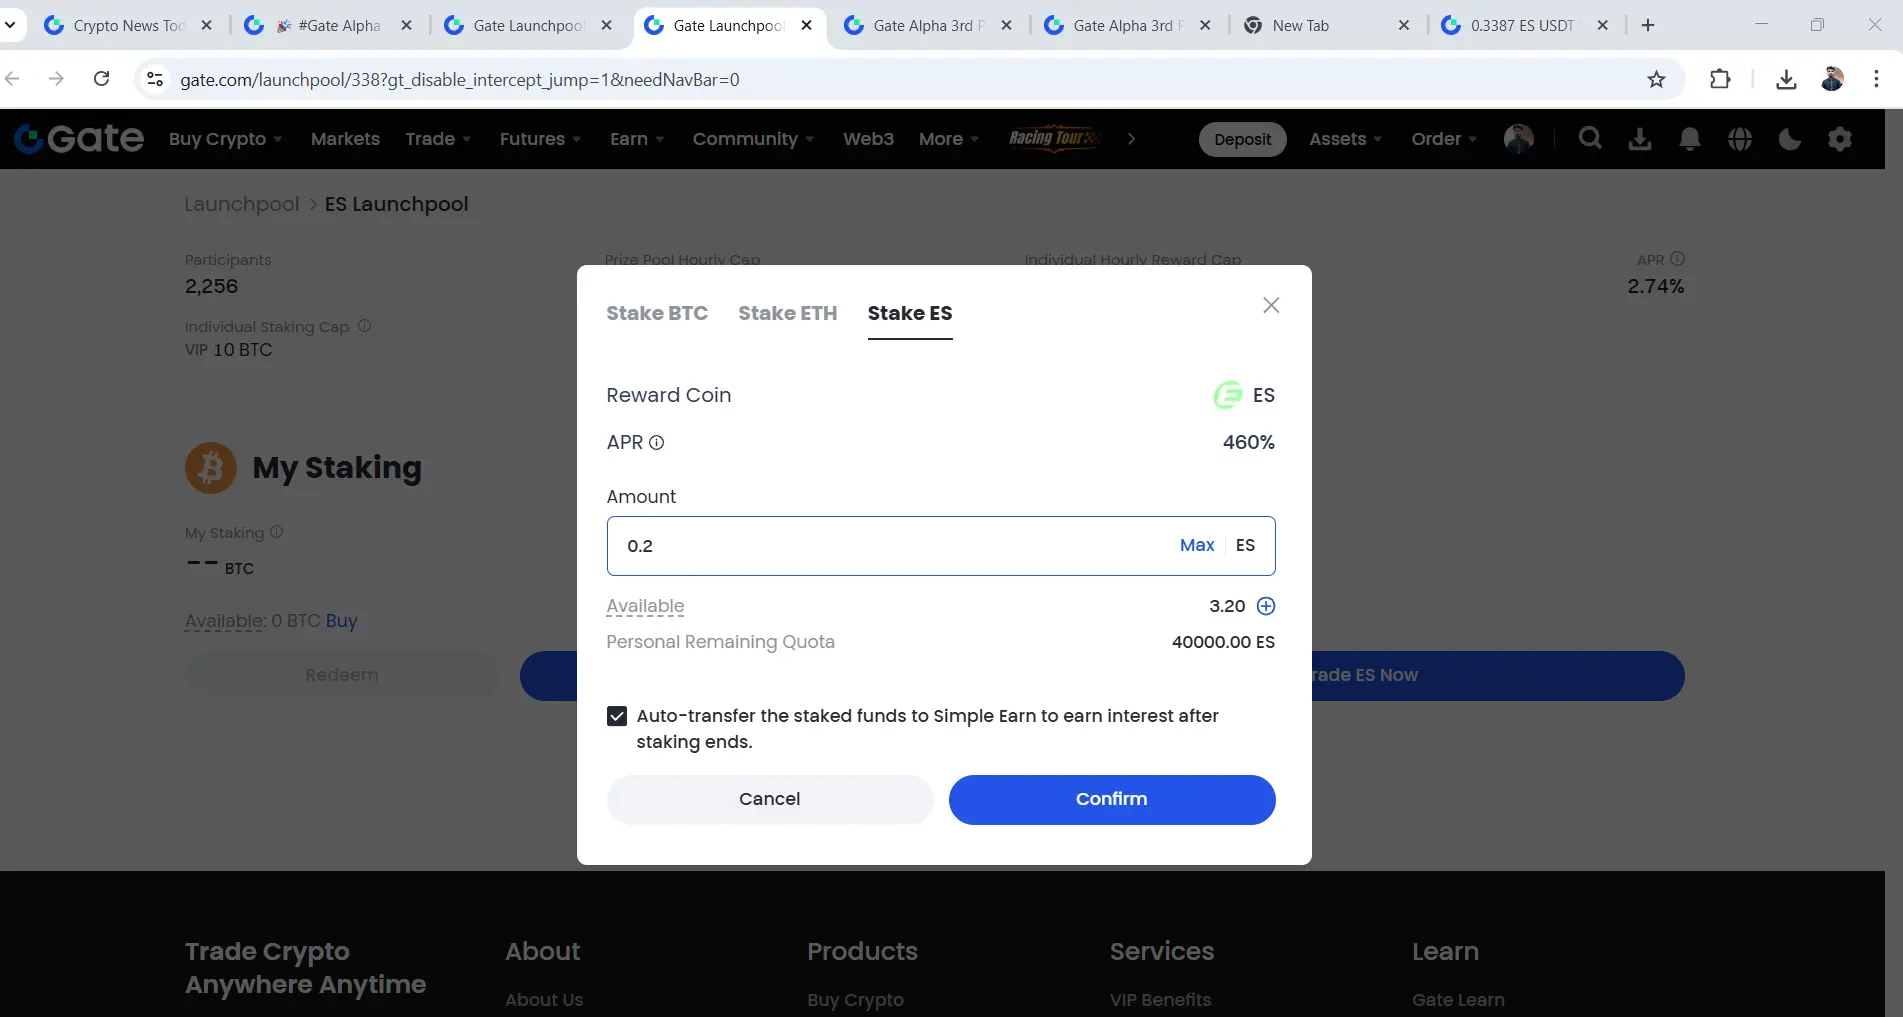Toggle dark mode moon icon

coord(1790,139)
